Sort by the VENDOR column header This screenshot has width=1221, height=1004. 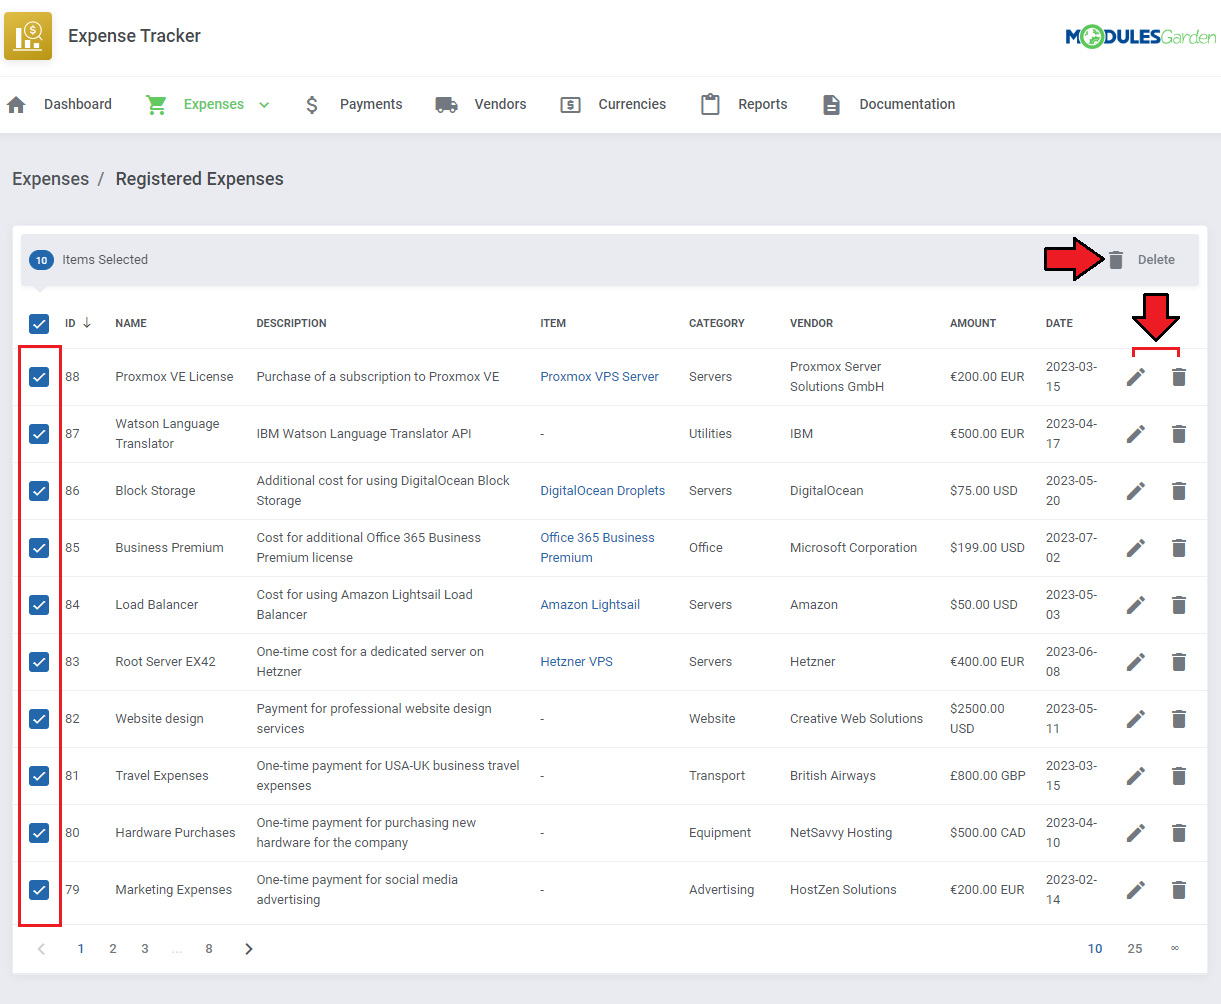[x=811, y=323]
